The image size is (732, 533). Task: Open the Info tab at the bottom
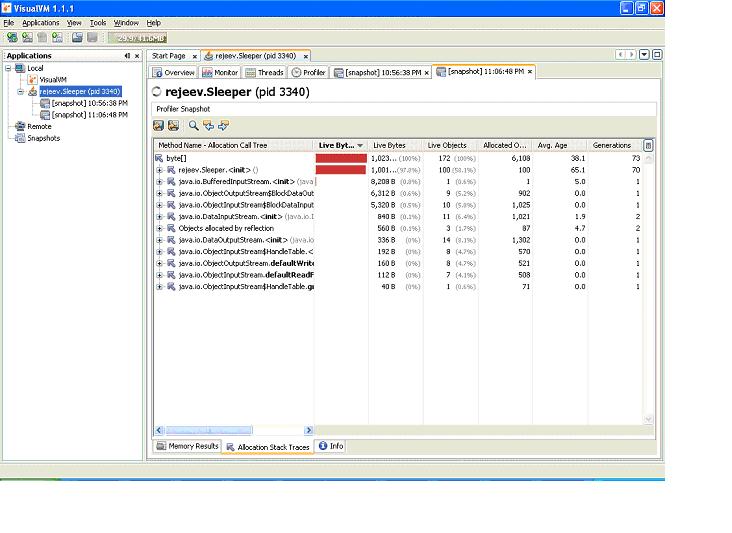tap(331, 446)
